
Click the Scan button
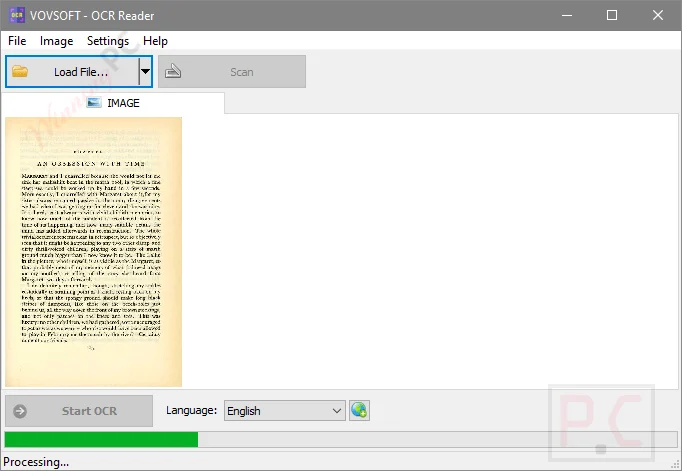(x=232, y=72)
